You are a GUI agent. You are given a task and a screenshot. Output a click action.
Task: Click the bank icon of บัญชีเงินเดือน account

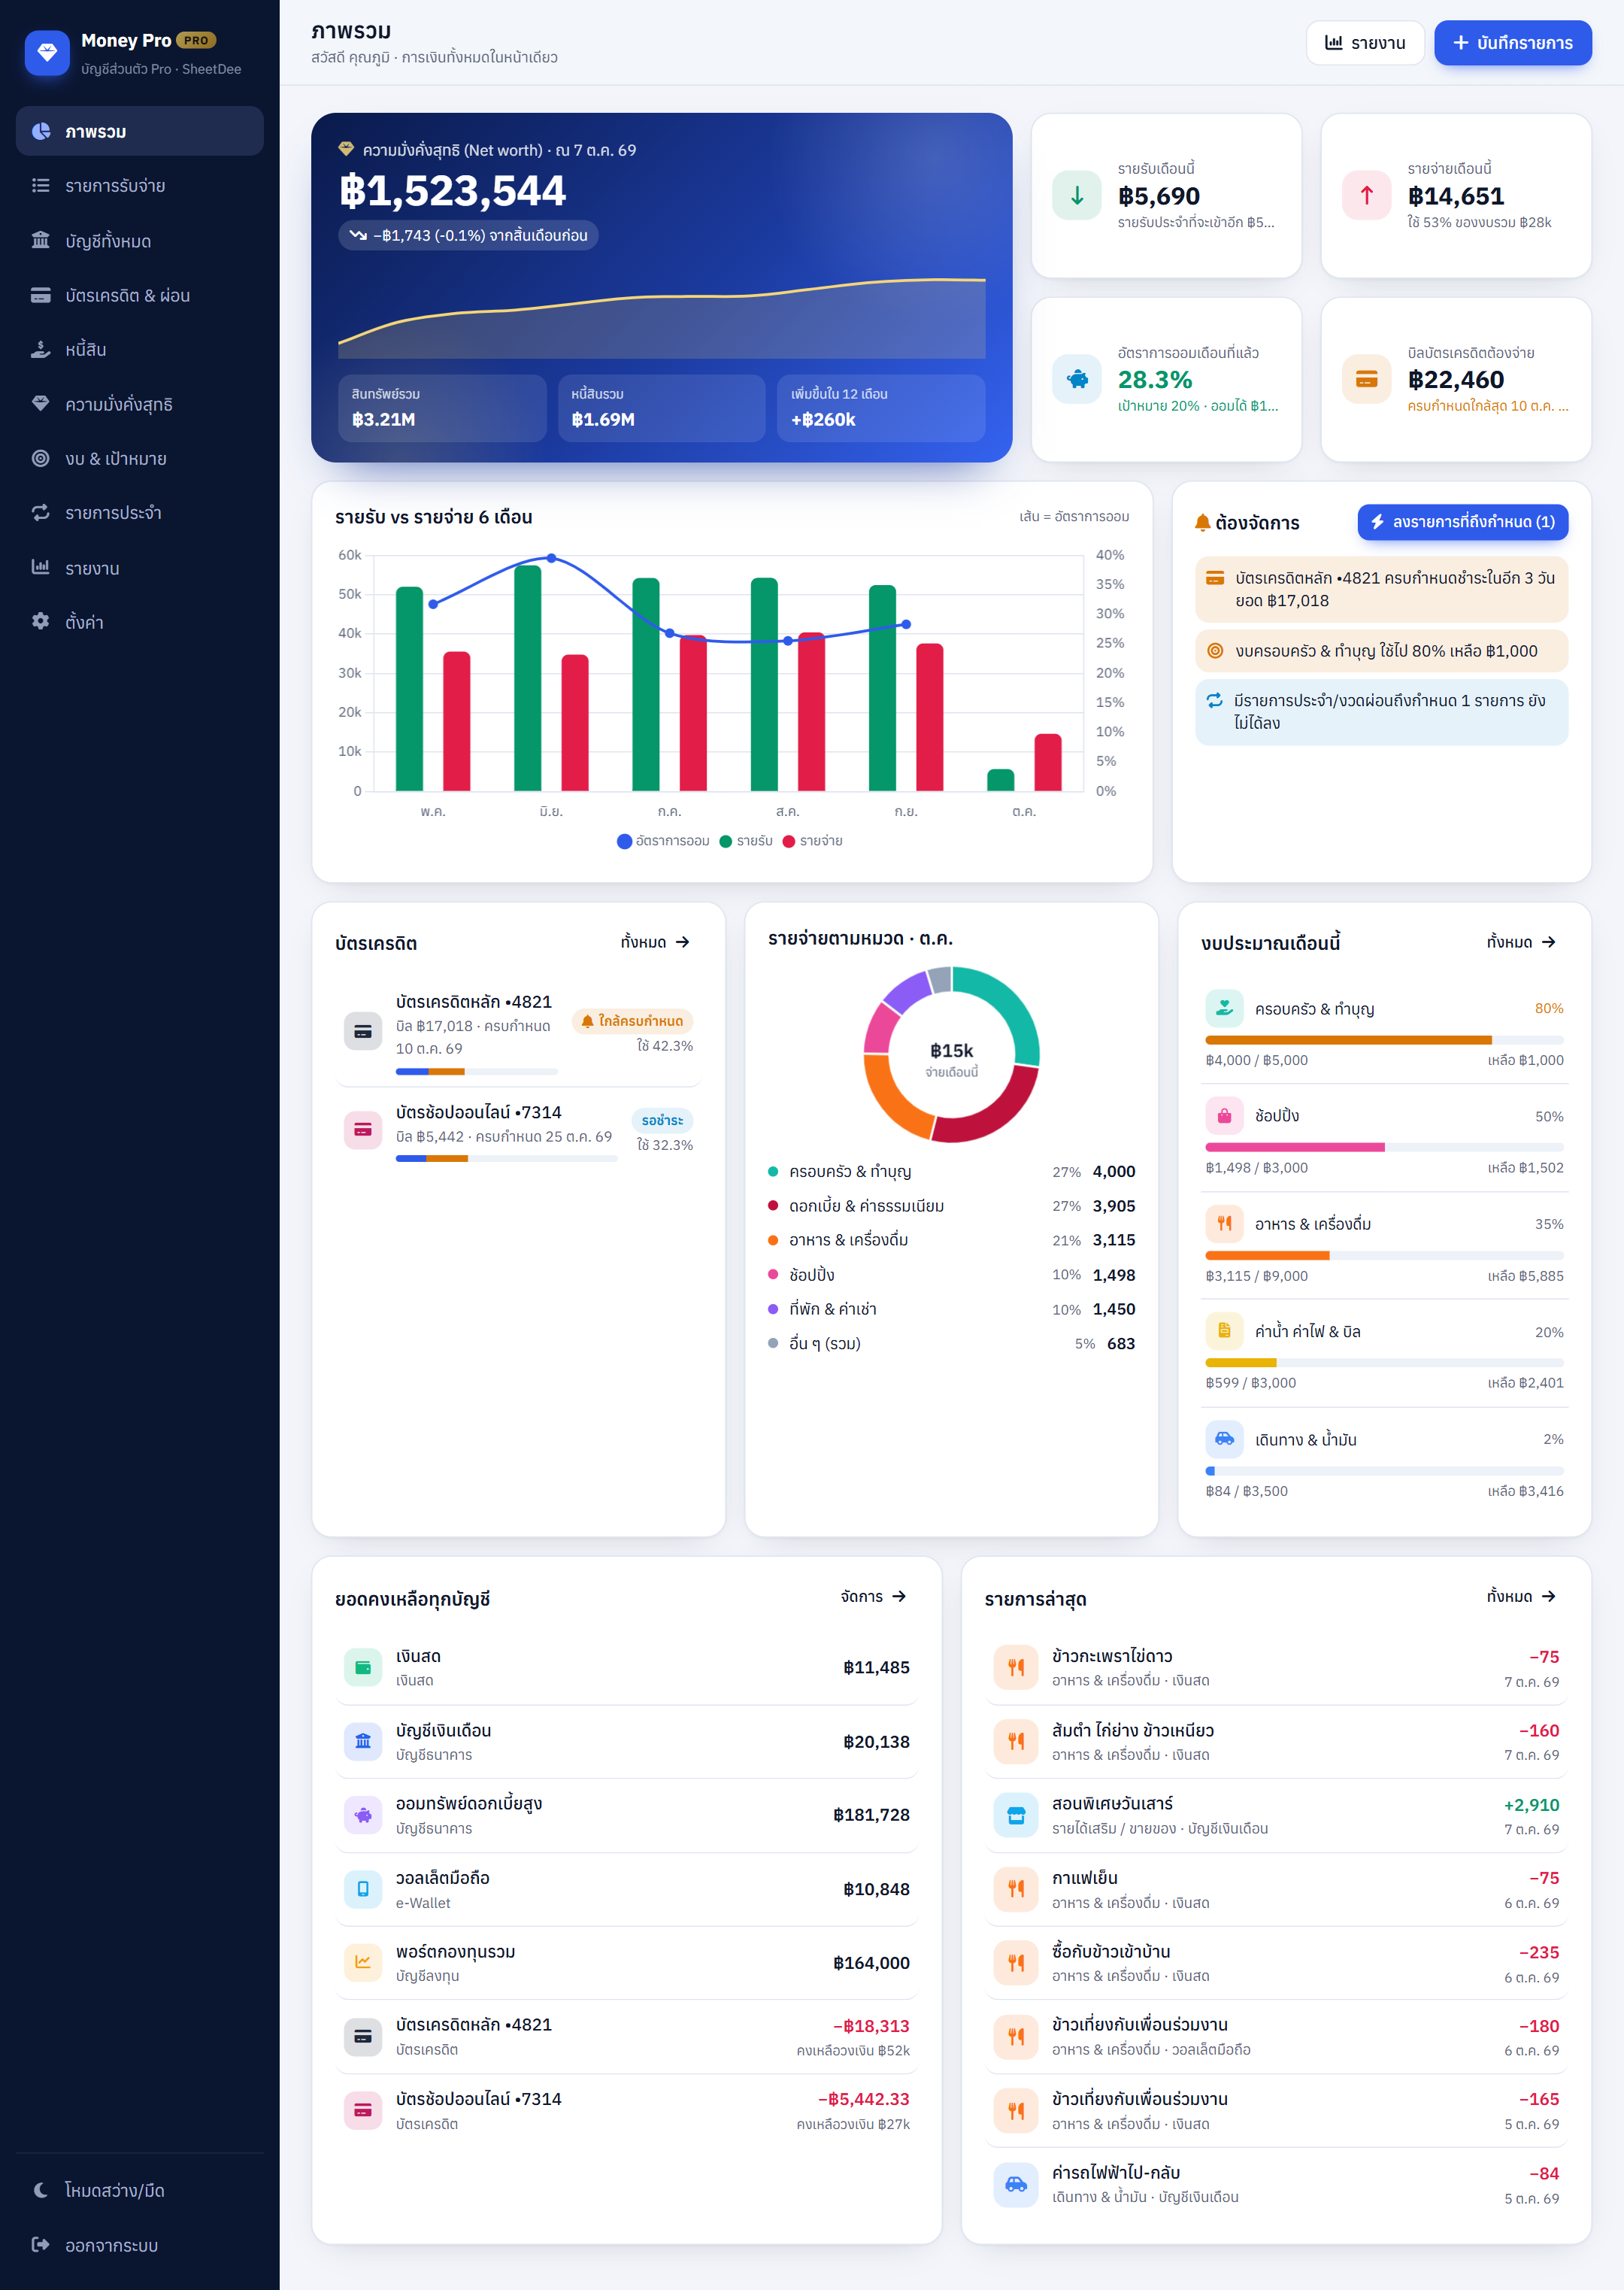click(x=363, y=1741)
